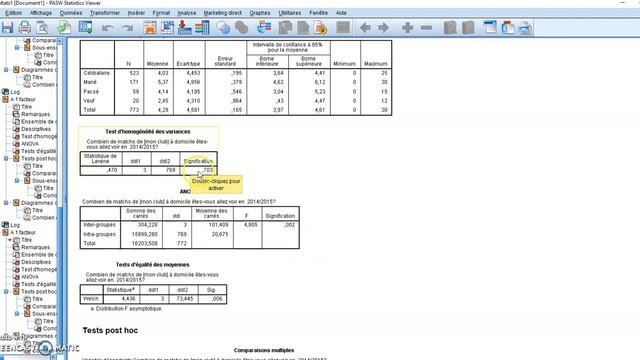Click the Go to Case icon

tap(167, 28)
